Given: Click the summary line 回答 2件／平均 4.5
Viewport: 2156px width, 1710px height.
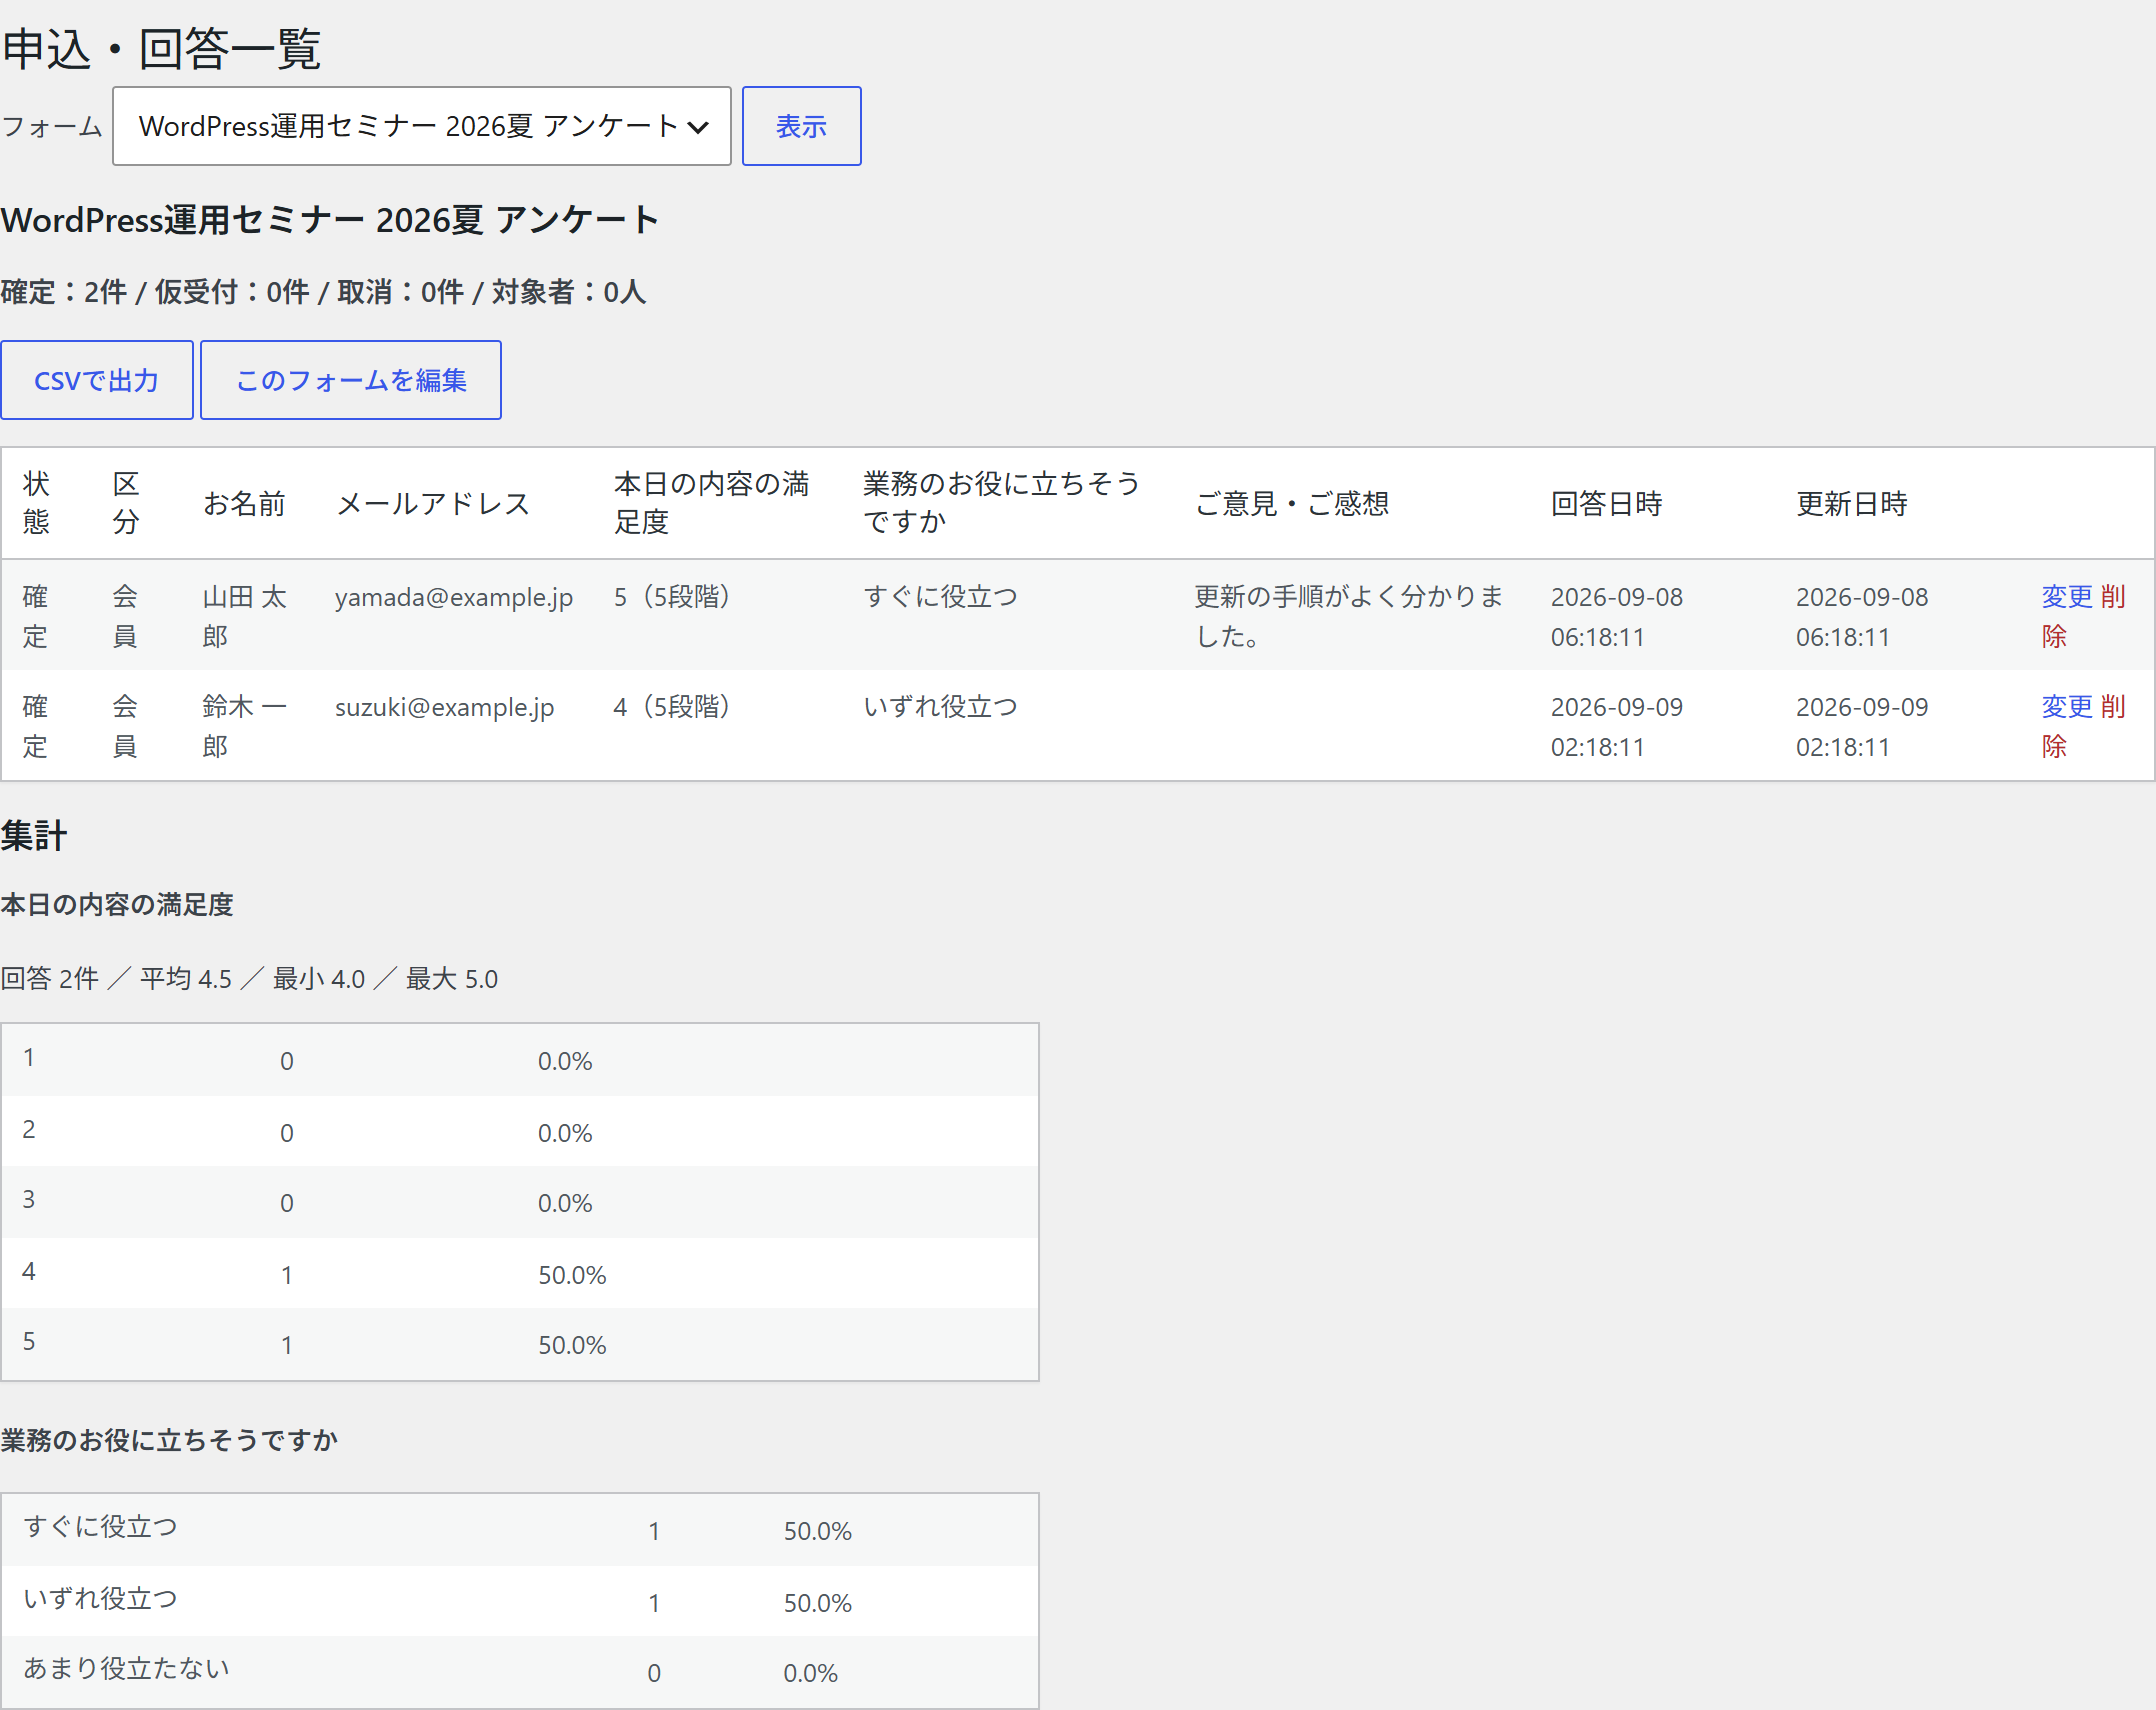Looking at the screenshot, I should [116, 978].
